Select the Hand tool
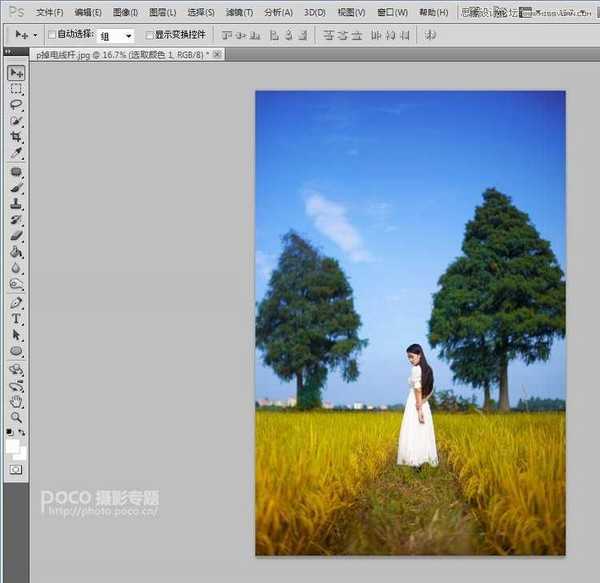 pyautogui.click(x=16, y=401)
